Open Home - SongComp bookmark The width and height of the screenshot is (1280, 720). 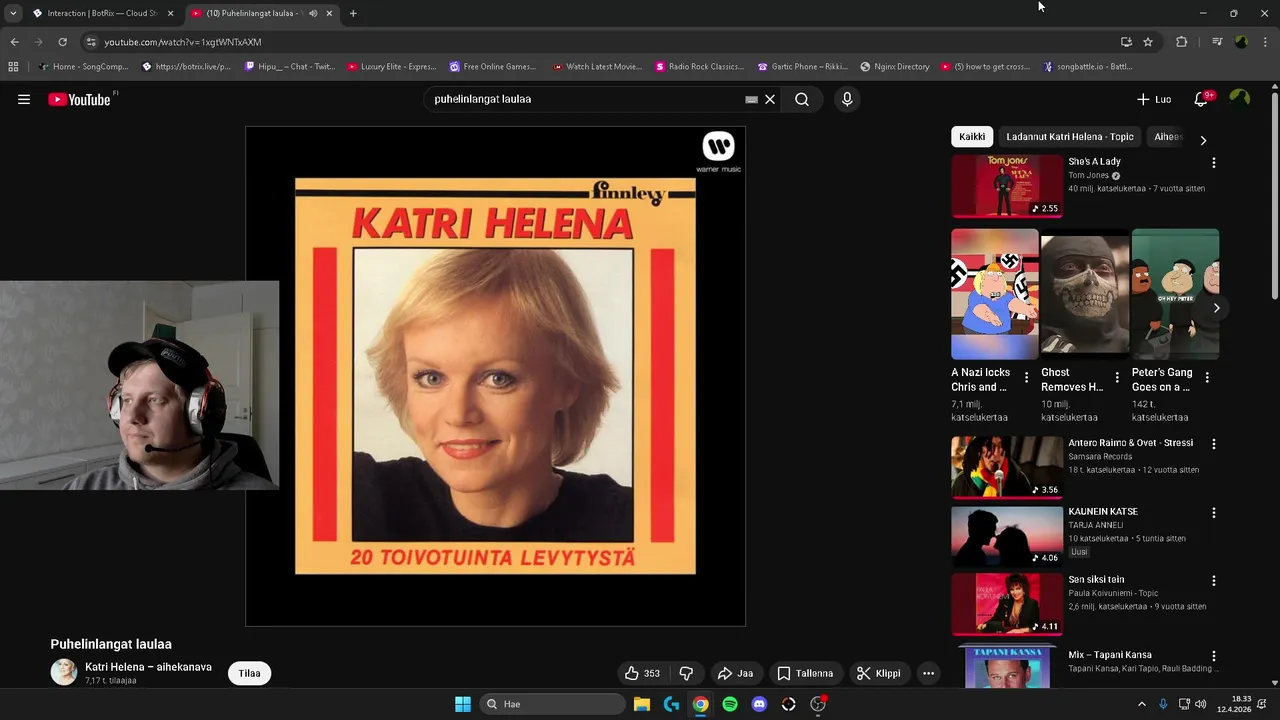point(83,67)
